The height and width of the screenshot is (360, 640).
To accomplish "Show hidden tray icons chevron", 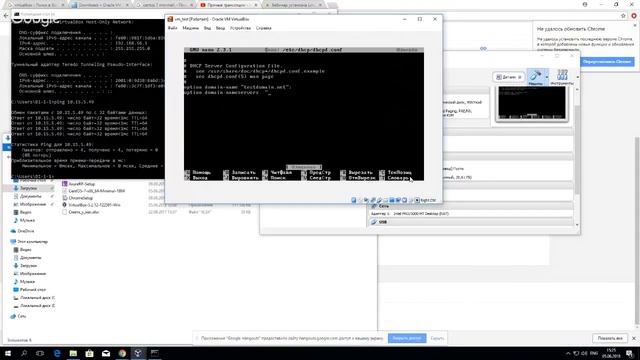I will [568, 353].
